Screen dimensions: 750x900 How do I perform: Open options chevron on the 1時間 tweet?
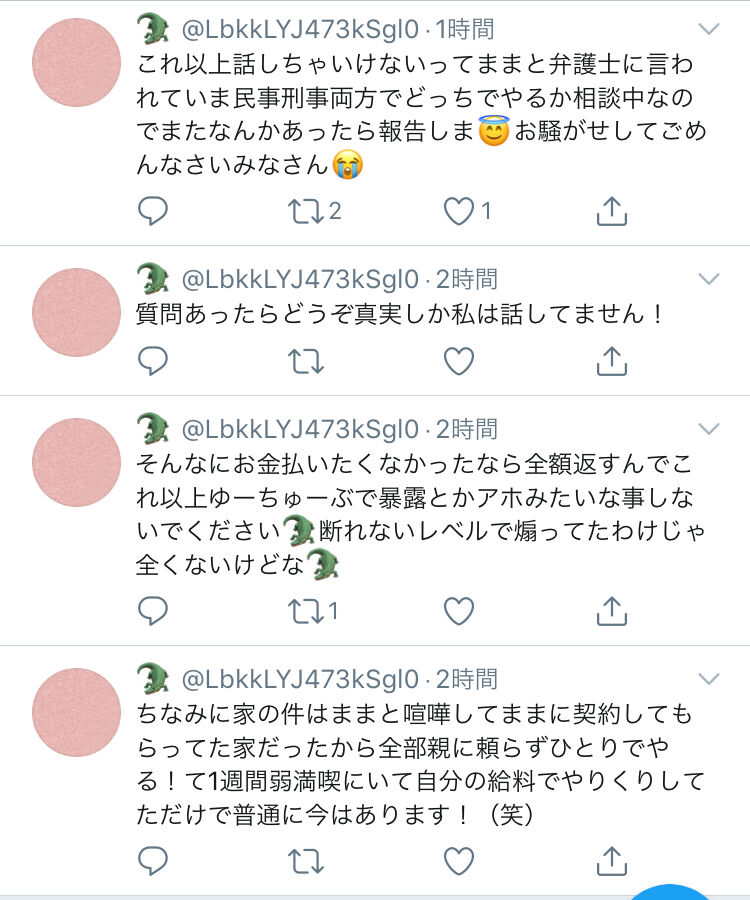pos(709,29)
